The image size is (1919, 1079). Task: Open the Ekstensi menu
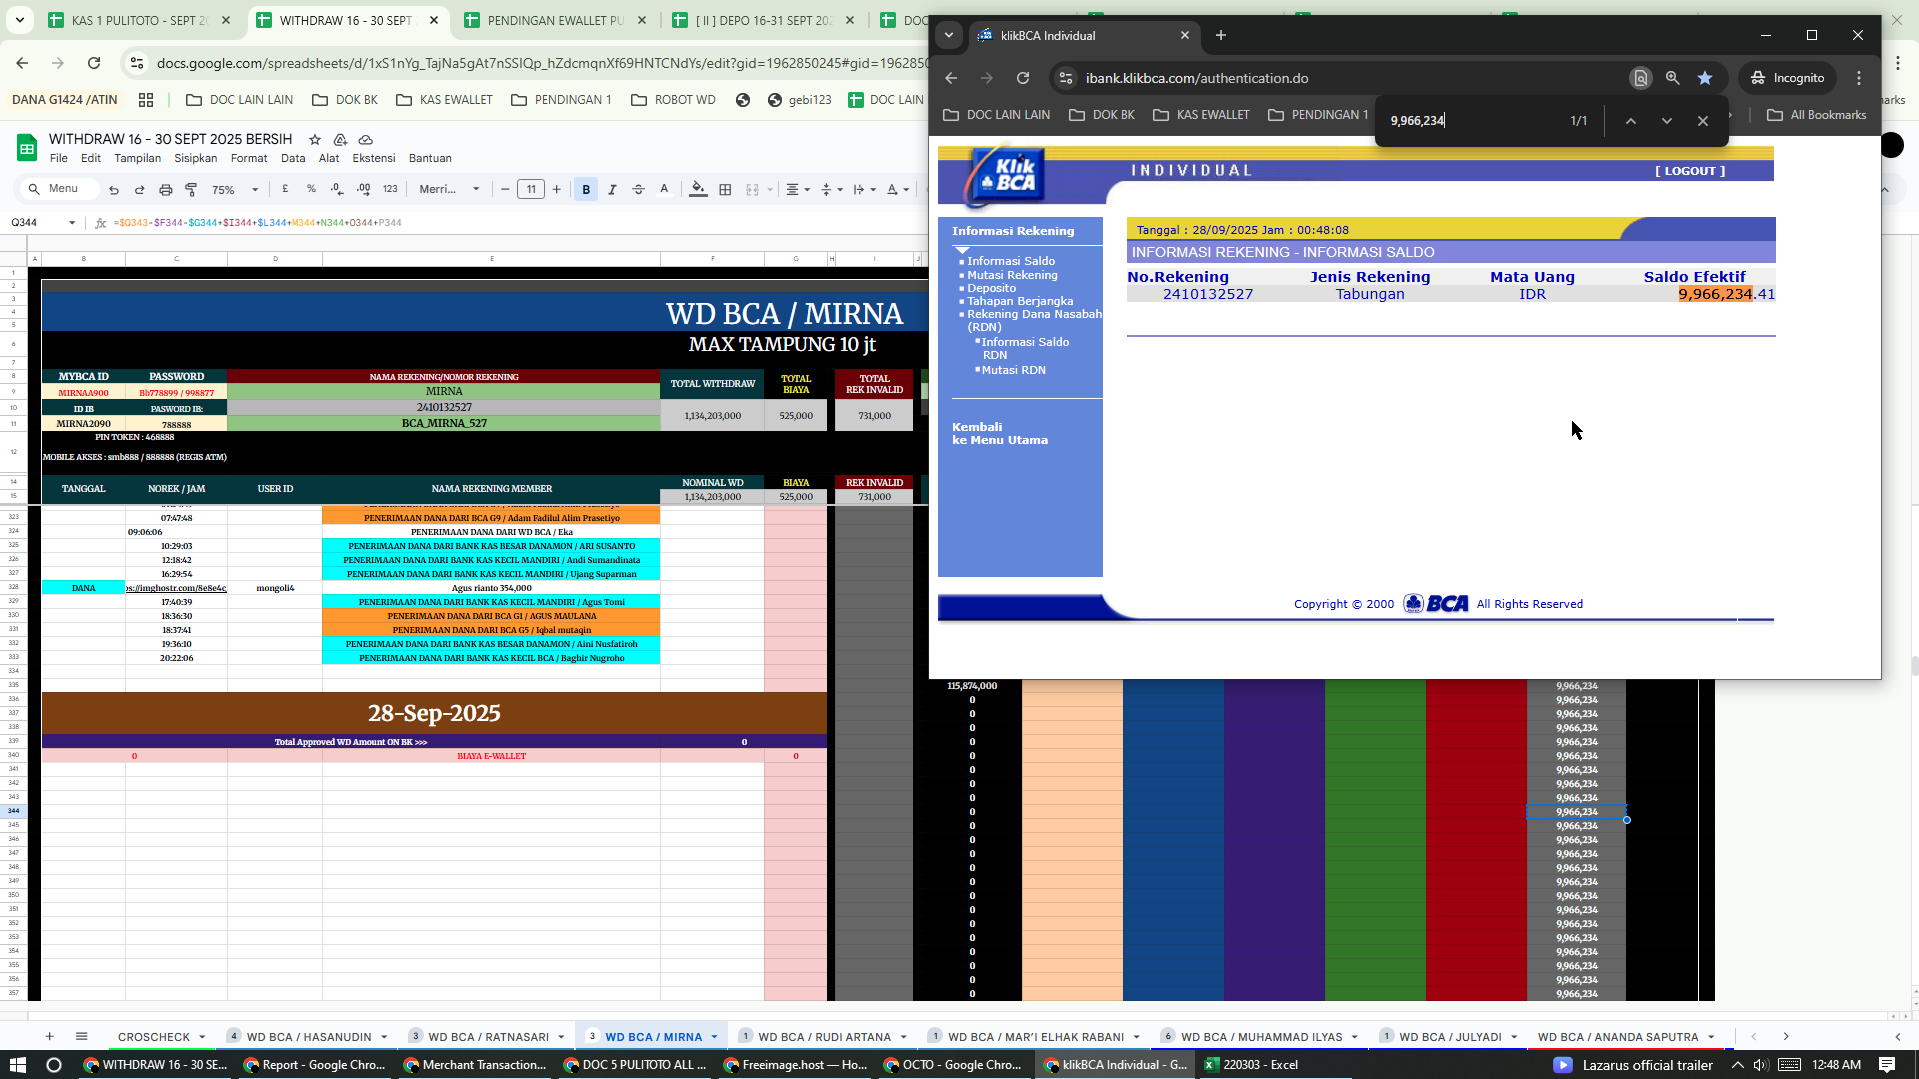coord(374,158)
